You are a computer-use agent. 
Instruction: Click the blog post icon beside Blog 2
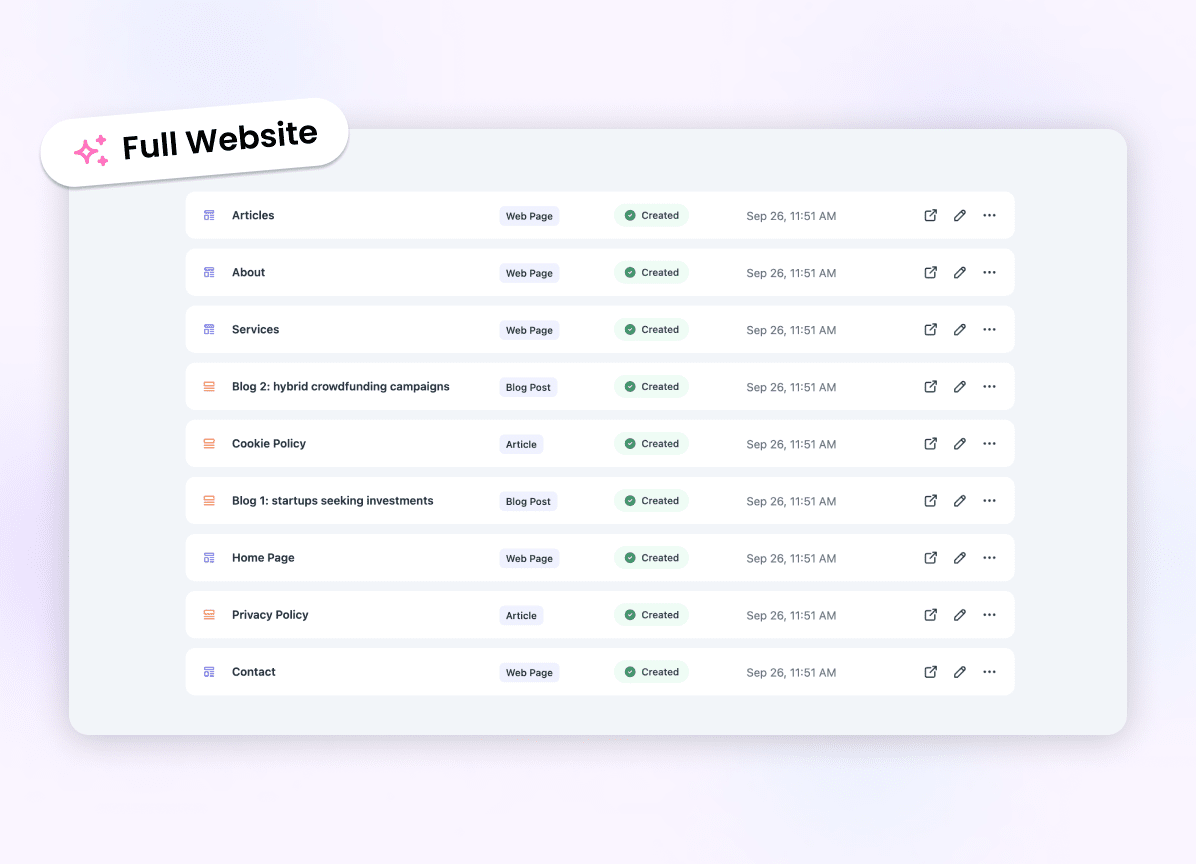[x=209, y=387]
